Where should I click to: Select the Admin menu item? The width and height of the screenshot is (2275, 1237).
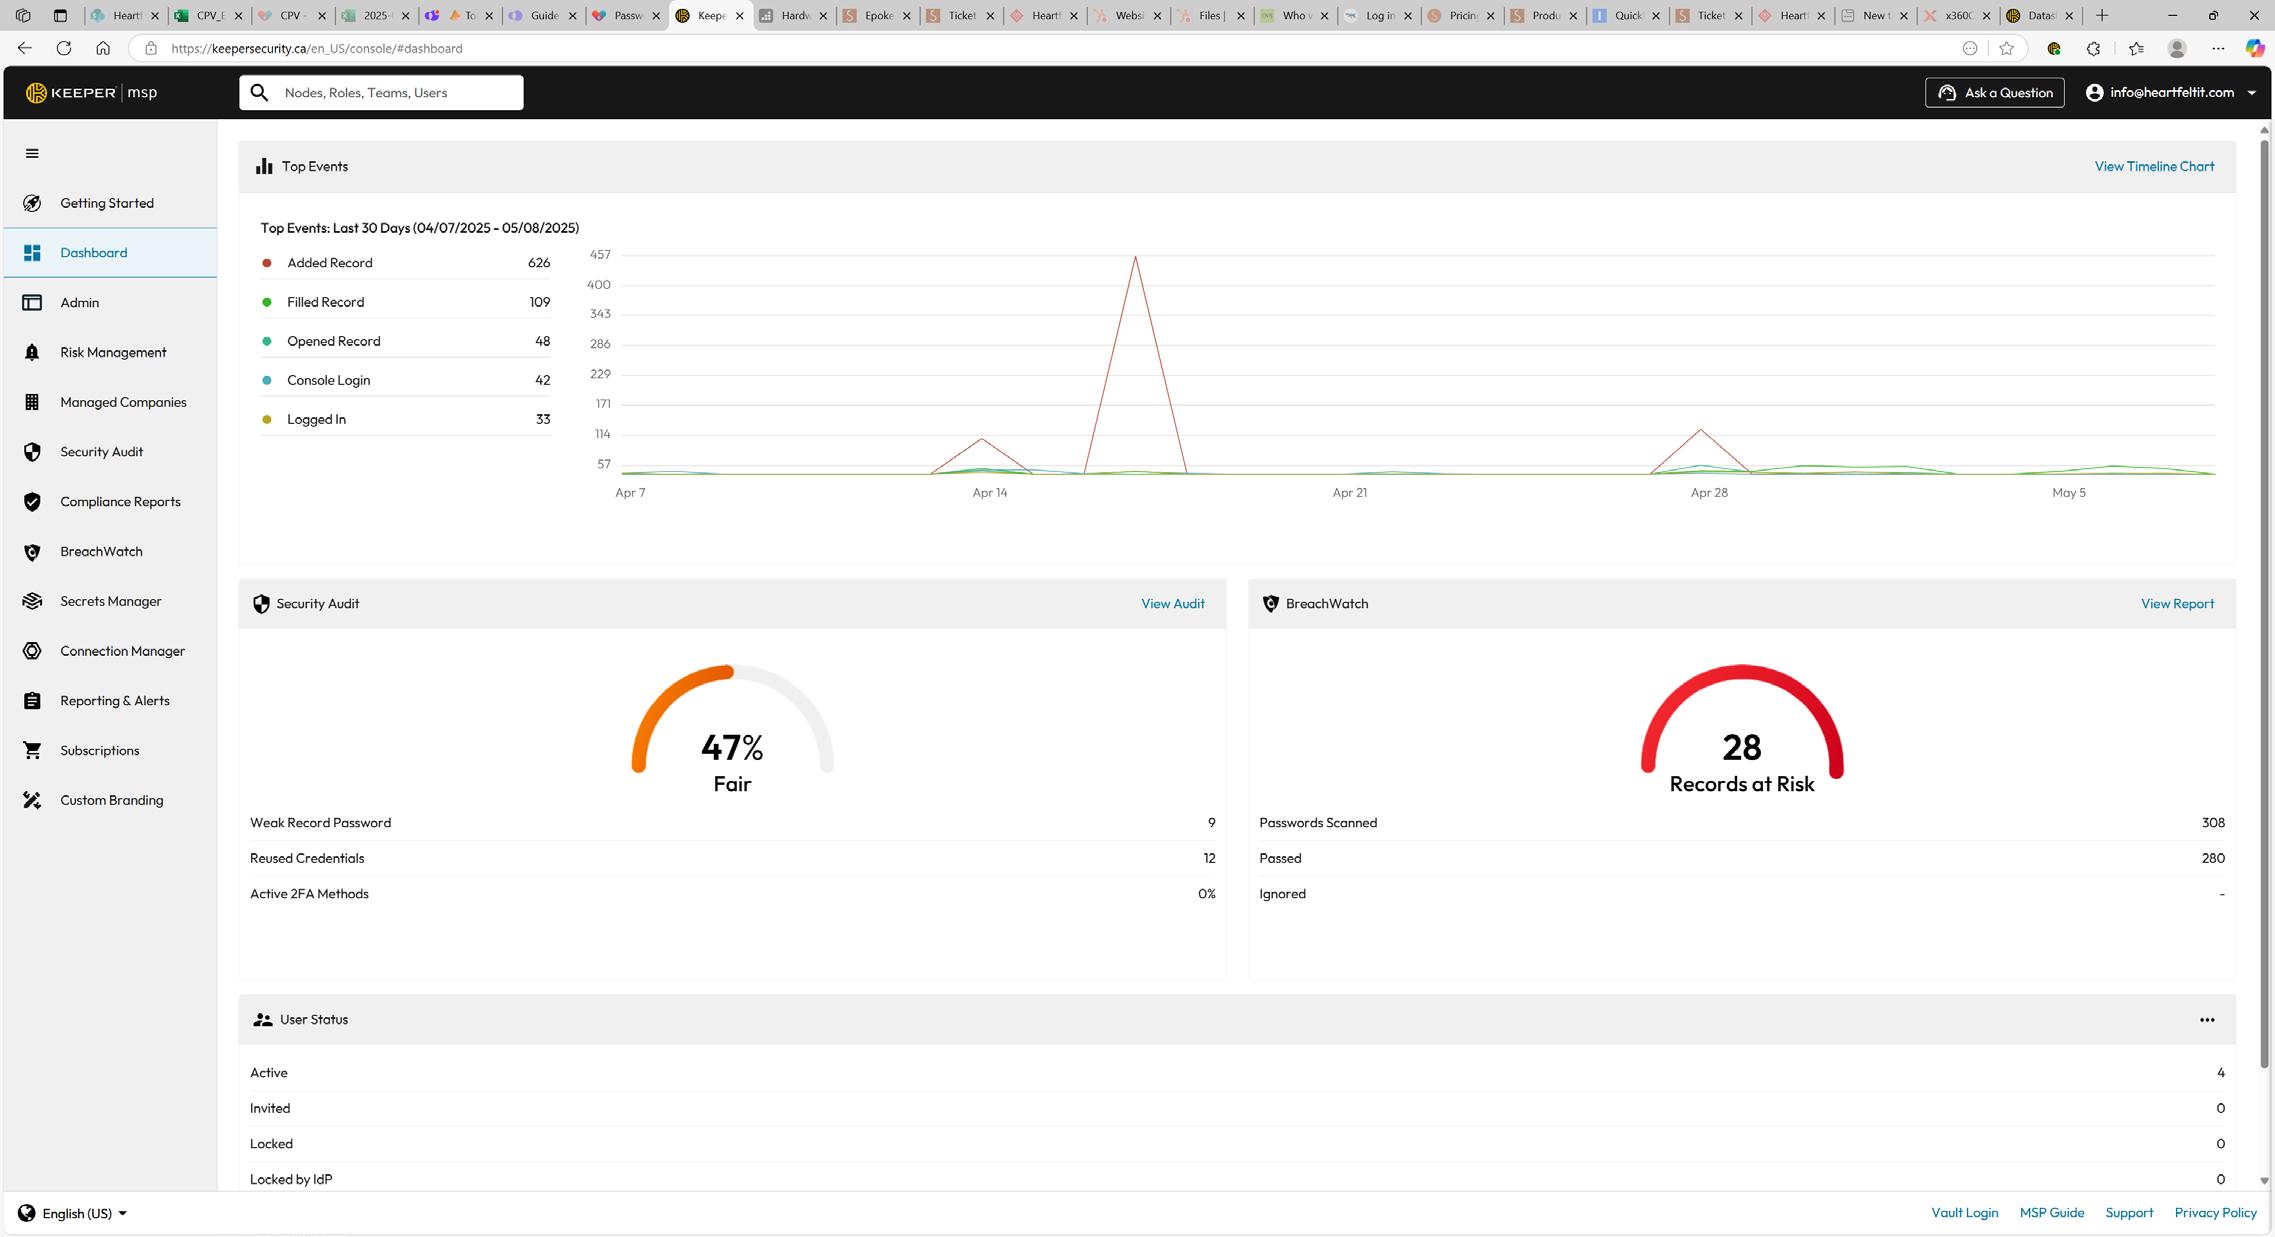(80, 302)
